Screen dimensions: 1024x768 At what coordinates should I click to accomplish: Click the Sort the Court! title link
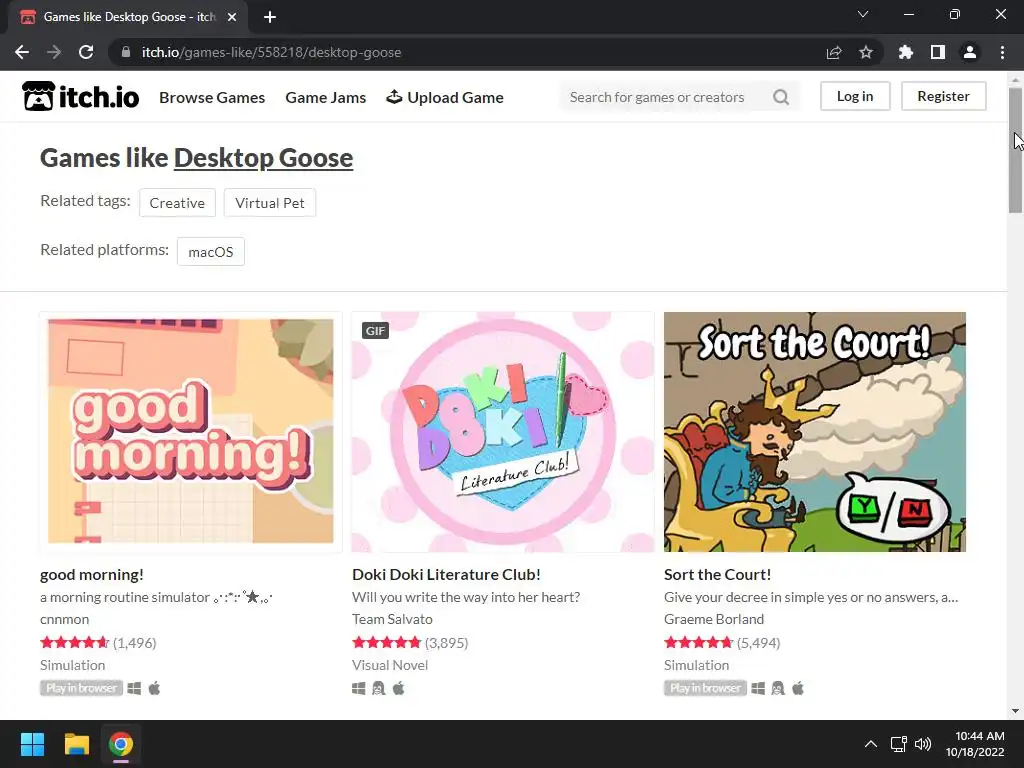[x=718, y=575]
